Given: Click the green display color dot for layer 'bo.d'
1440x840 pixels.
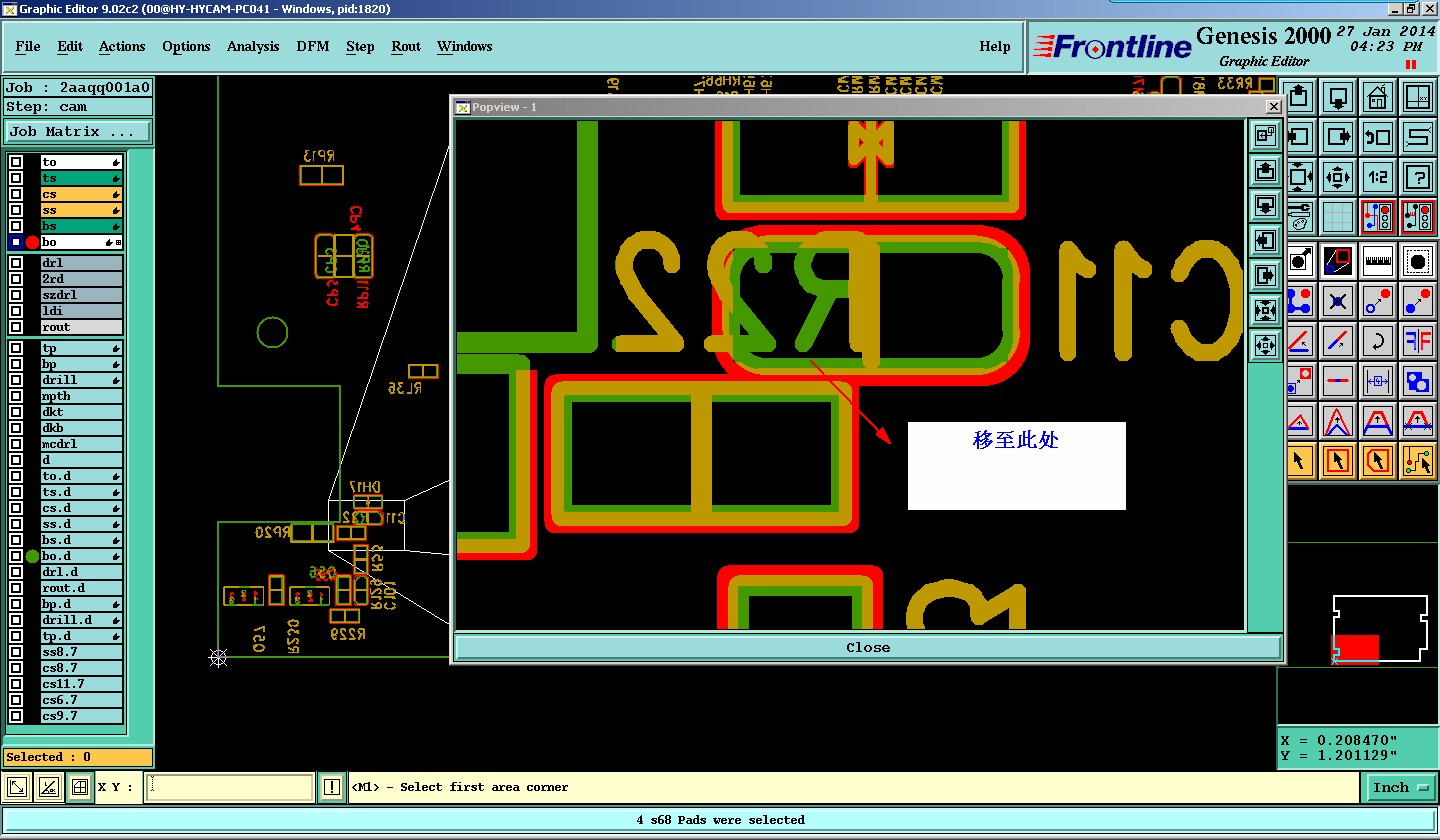Looking at the screenshot, I should 32,556.
